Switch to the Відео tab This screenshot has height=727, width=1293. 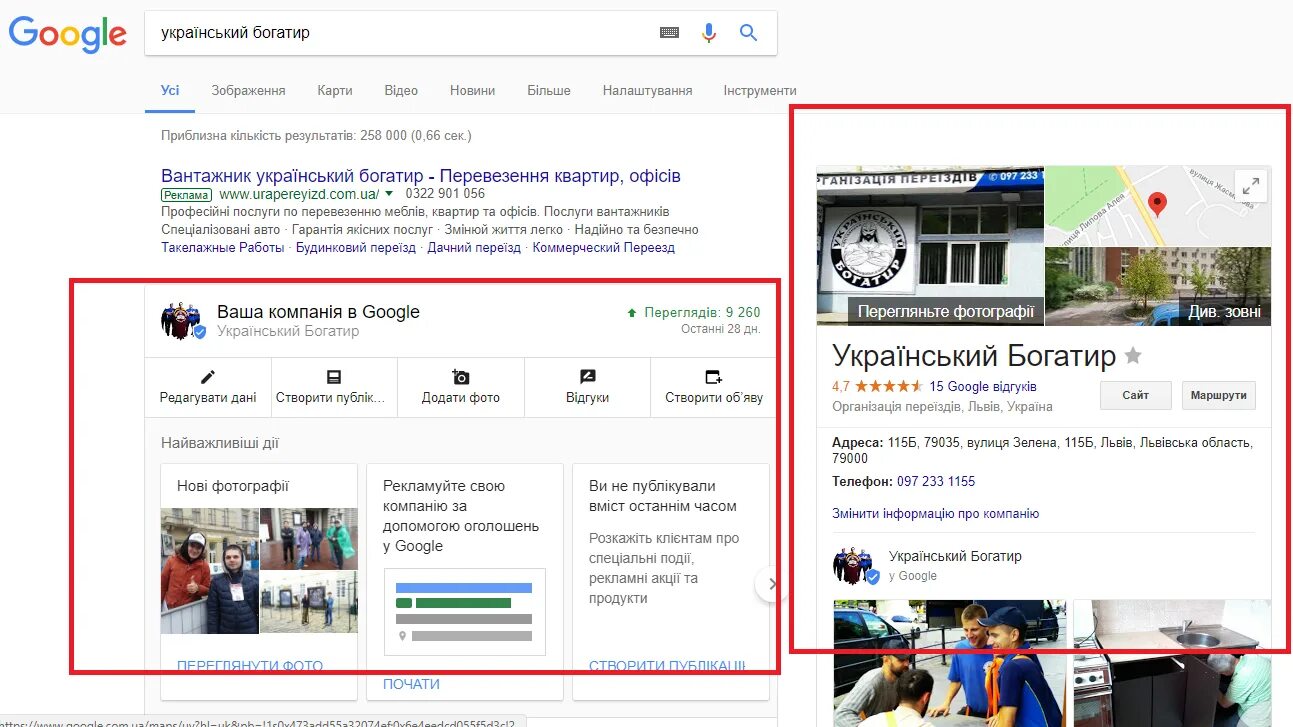coord(401,90)
